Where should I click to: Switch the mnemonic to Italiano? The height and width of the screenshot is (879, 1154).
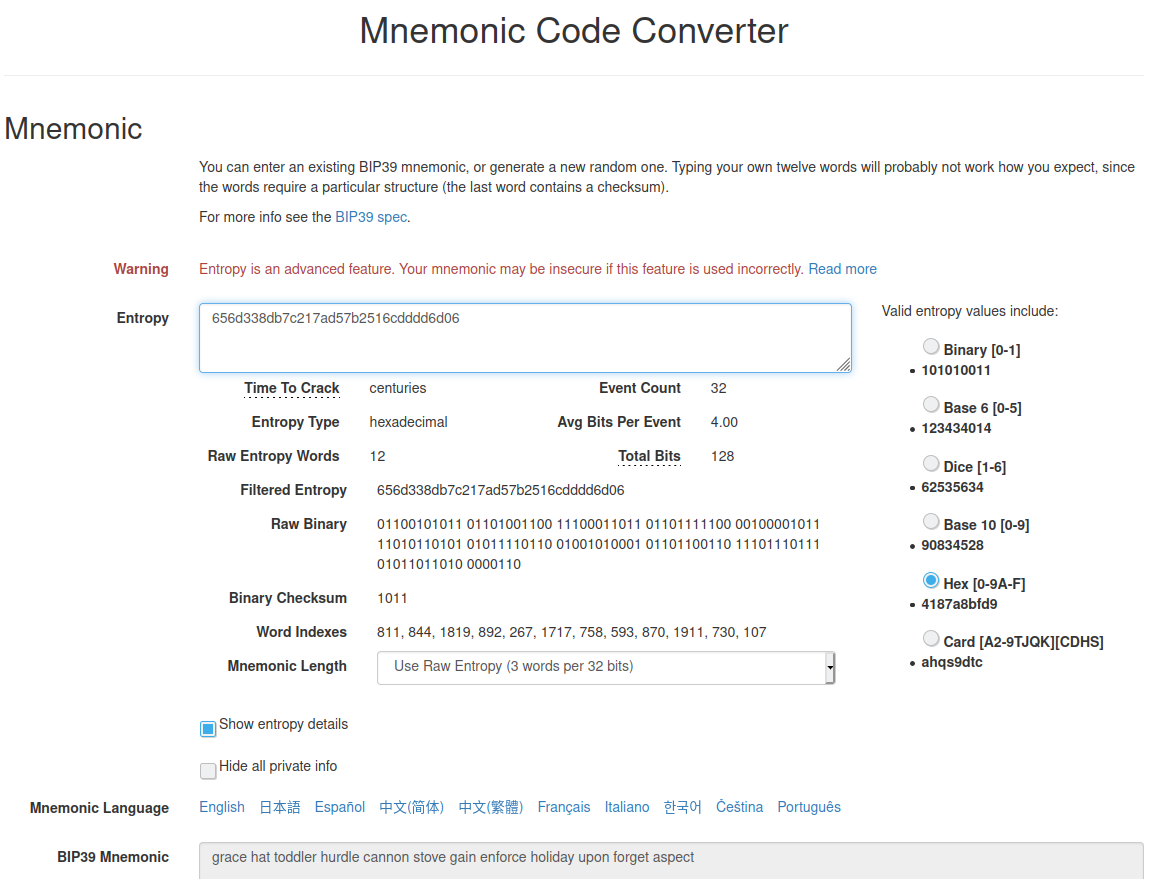[627, 807]
